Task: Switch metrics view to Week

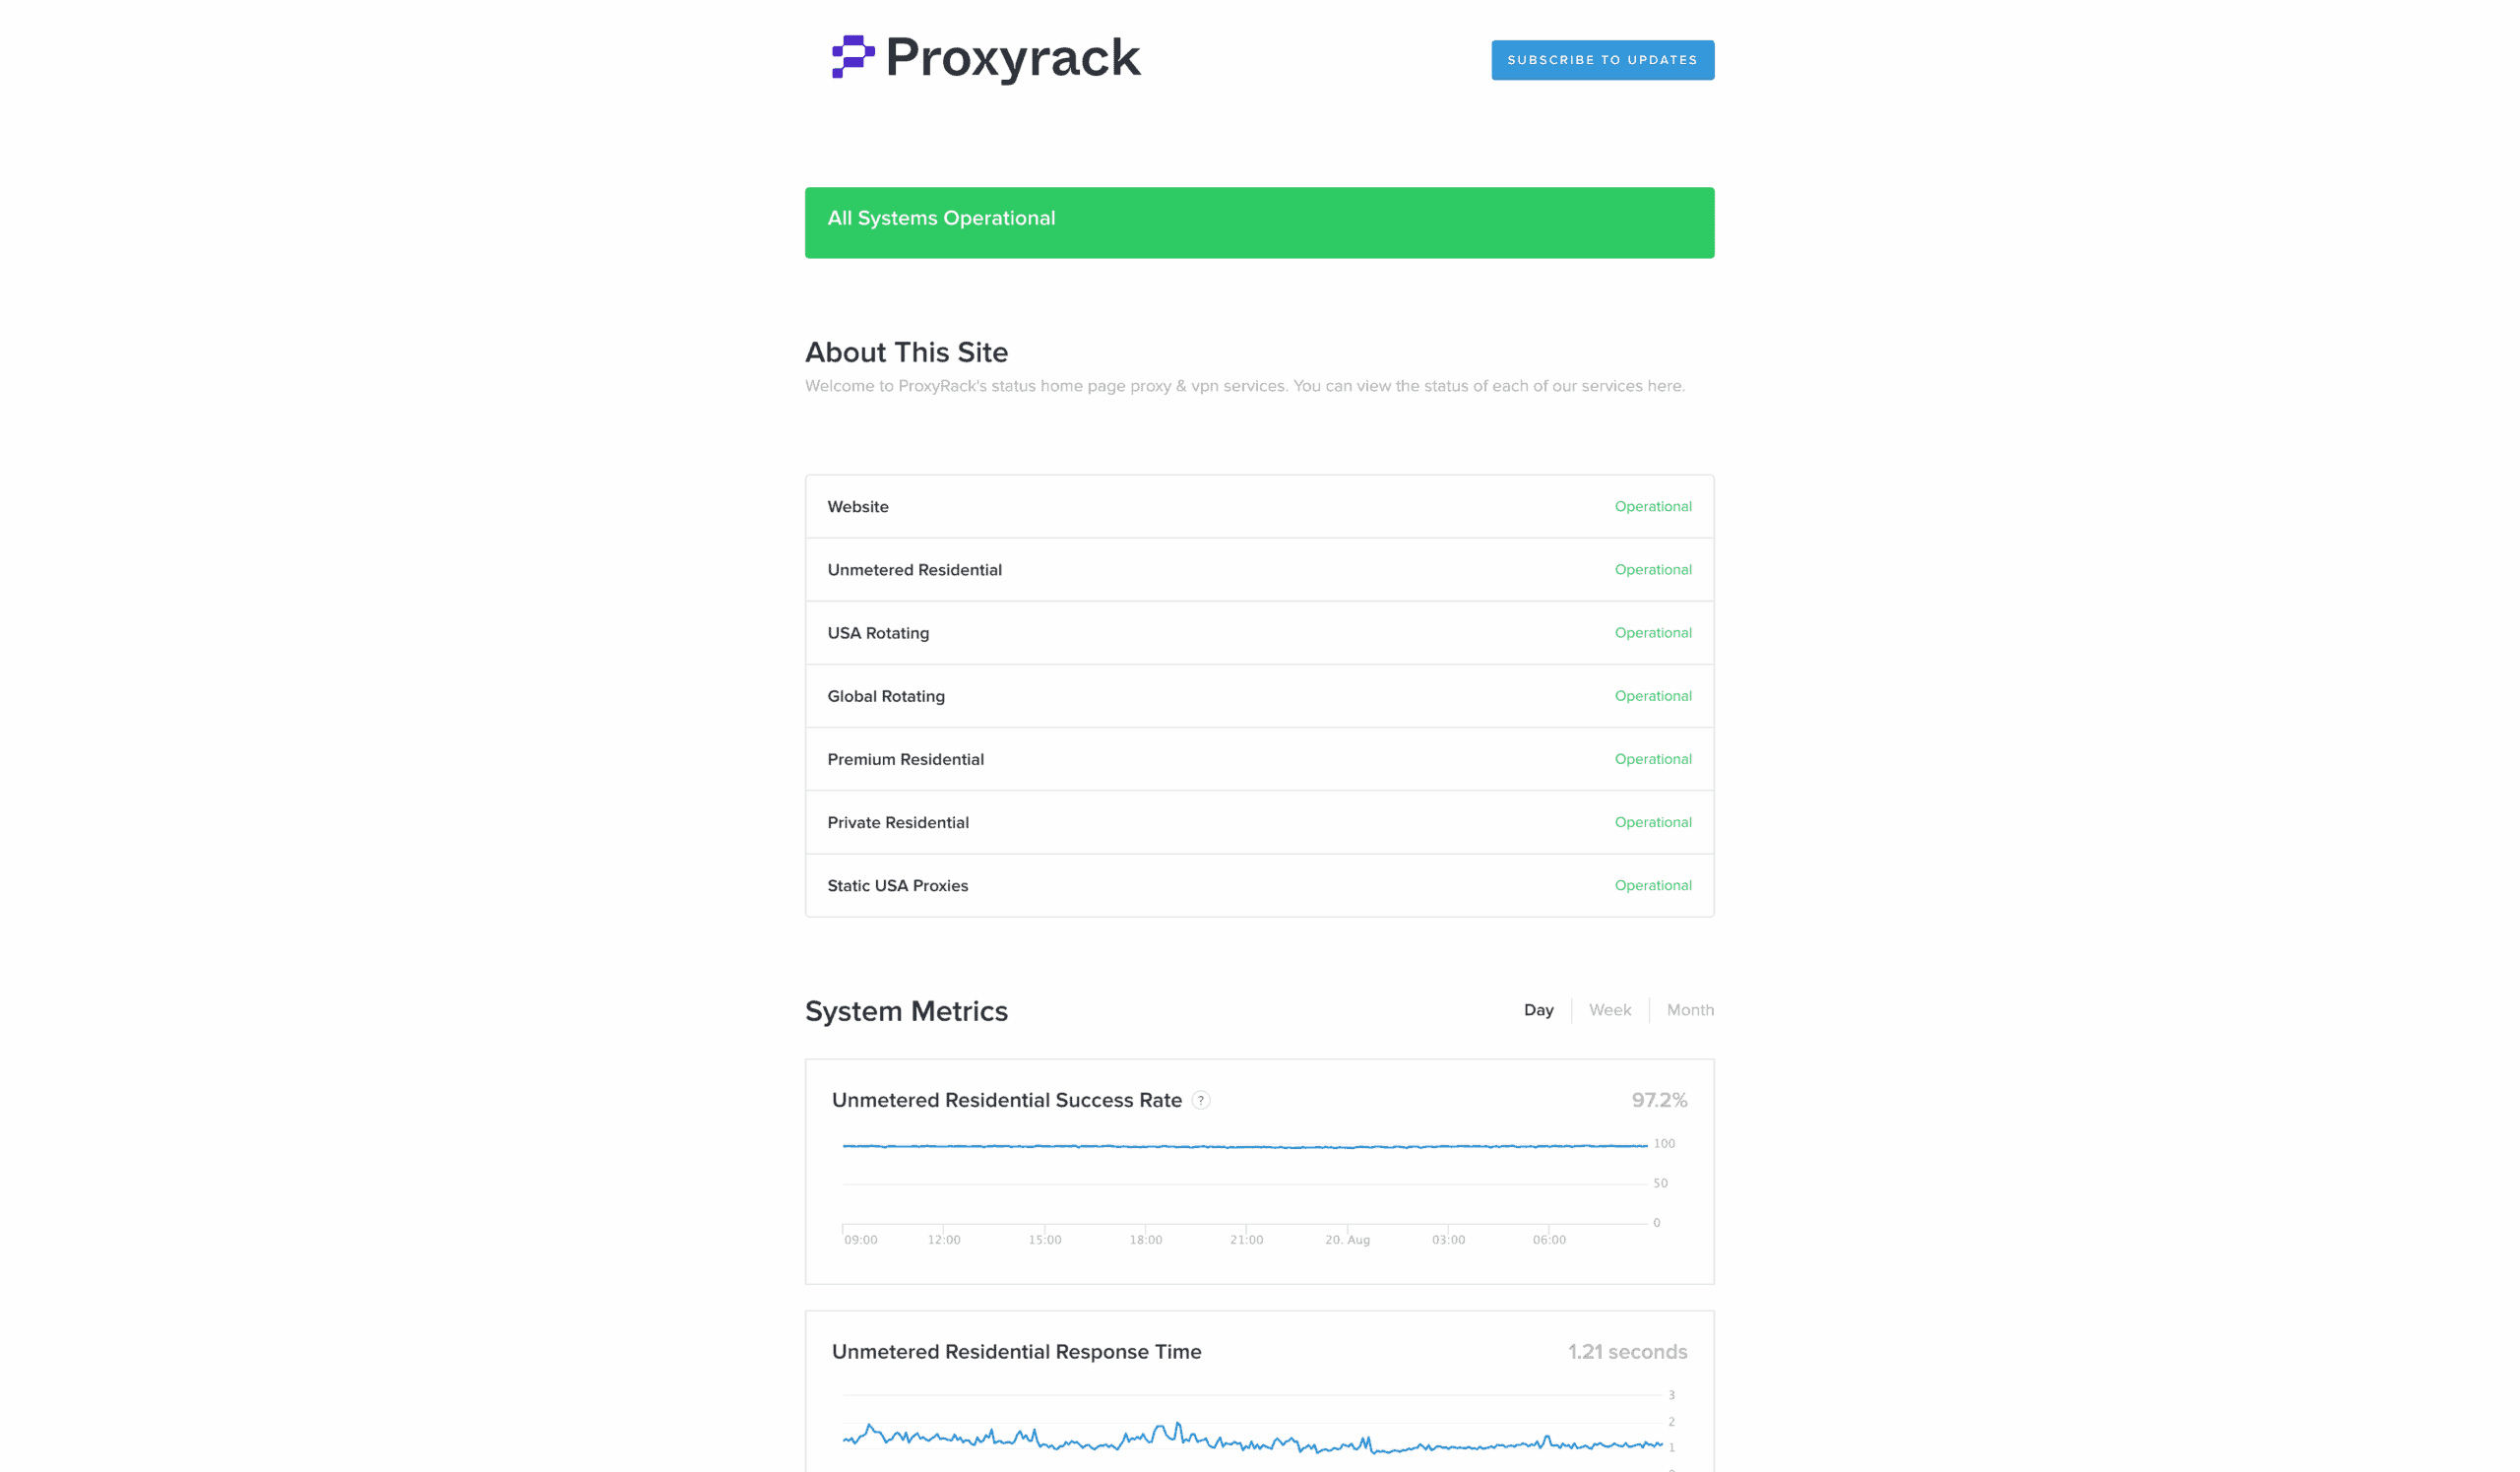Action: 1609,1010
